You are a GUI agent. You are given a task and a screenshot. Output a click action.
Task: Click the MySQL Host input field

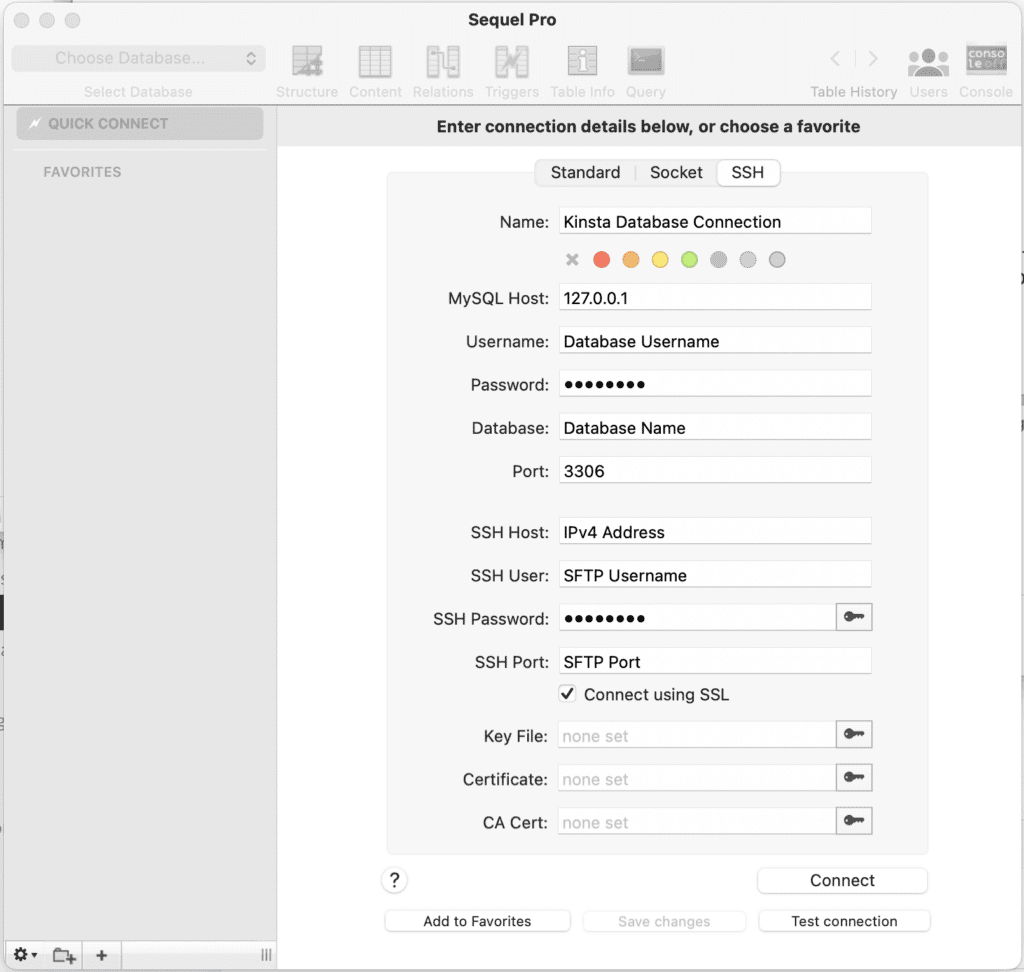tap(715, 296)
